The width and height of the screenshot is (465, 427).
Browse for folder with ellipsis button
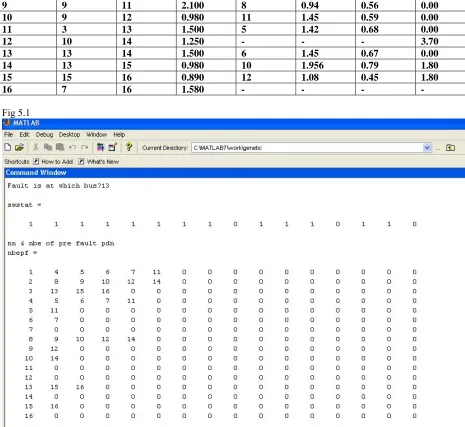pyautogui.click(x=438, y=148)
